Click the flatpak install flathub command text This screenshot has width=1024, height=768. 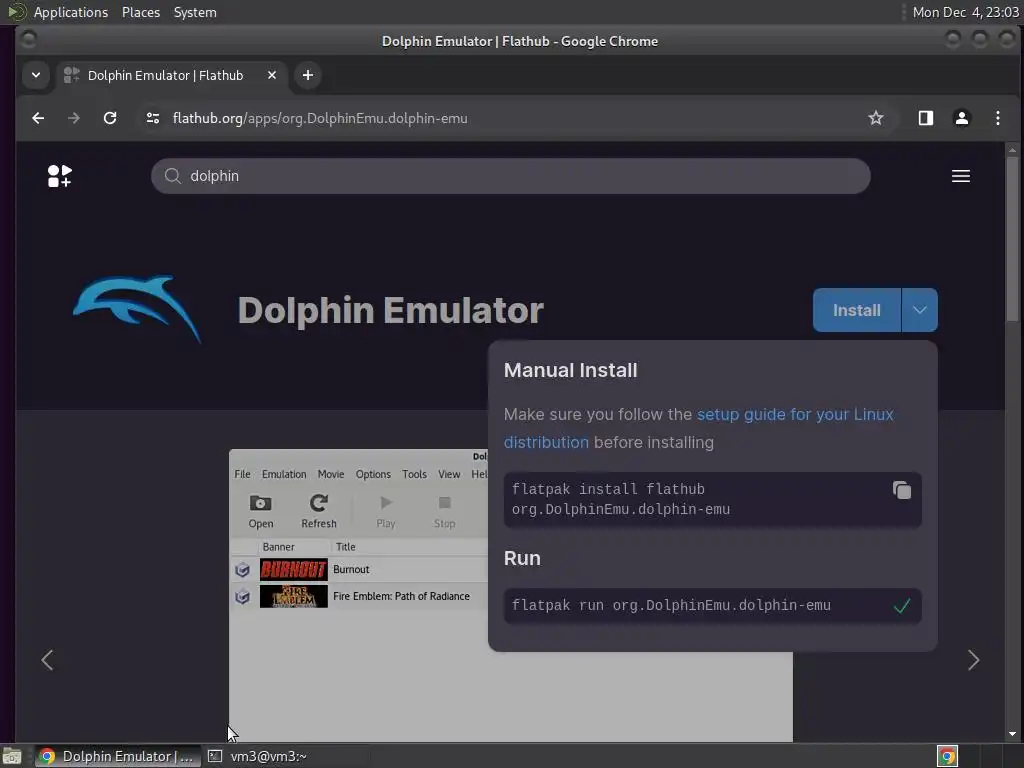click(620, 499)
